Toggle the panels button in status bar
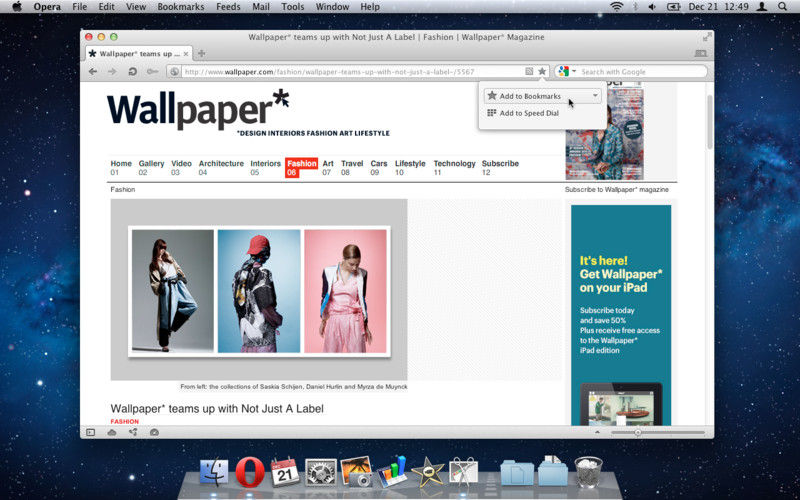The width and height of the screenshot is (800, 500). [x=90, y=432]
